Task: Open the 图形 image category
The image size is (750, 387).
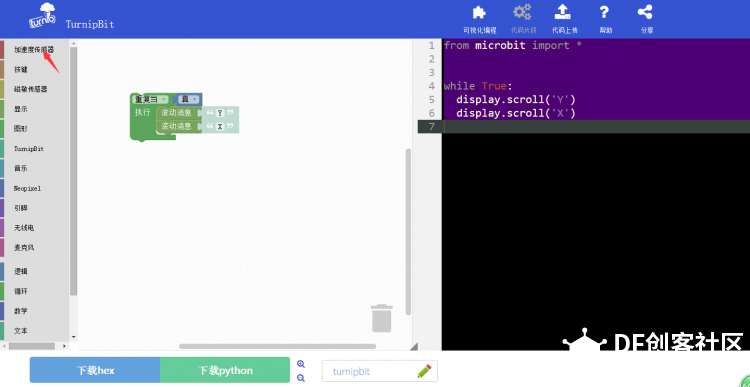Action: point(21,129)
